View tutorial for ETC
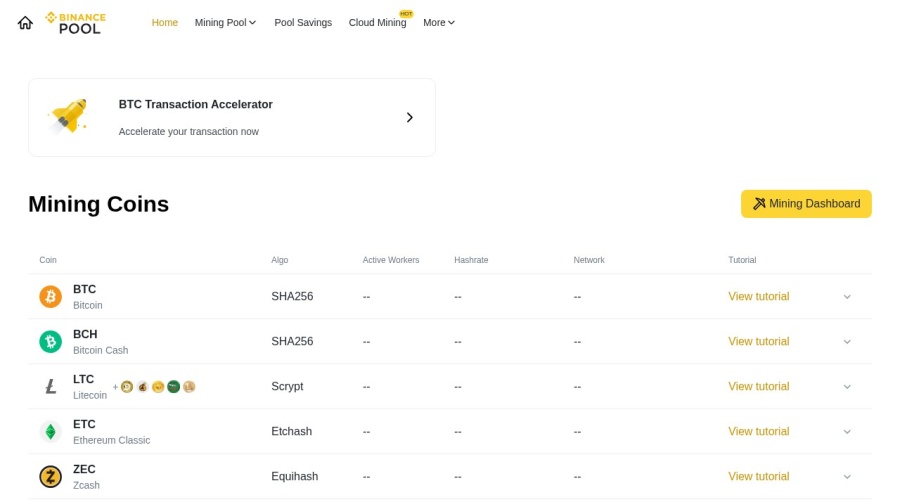900x500 pixels. click(x=759, y=432)
